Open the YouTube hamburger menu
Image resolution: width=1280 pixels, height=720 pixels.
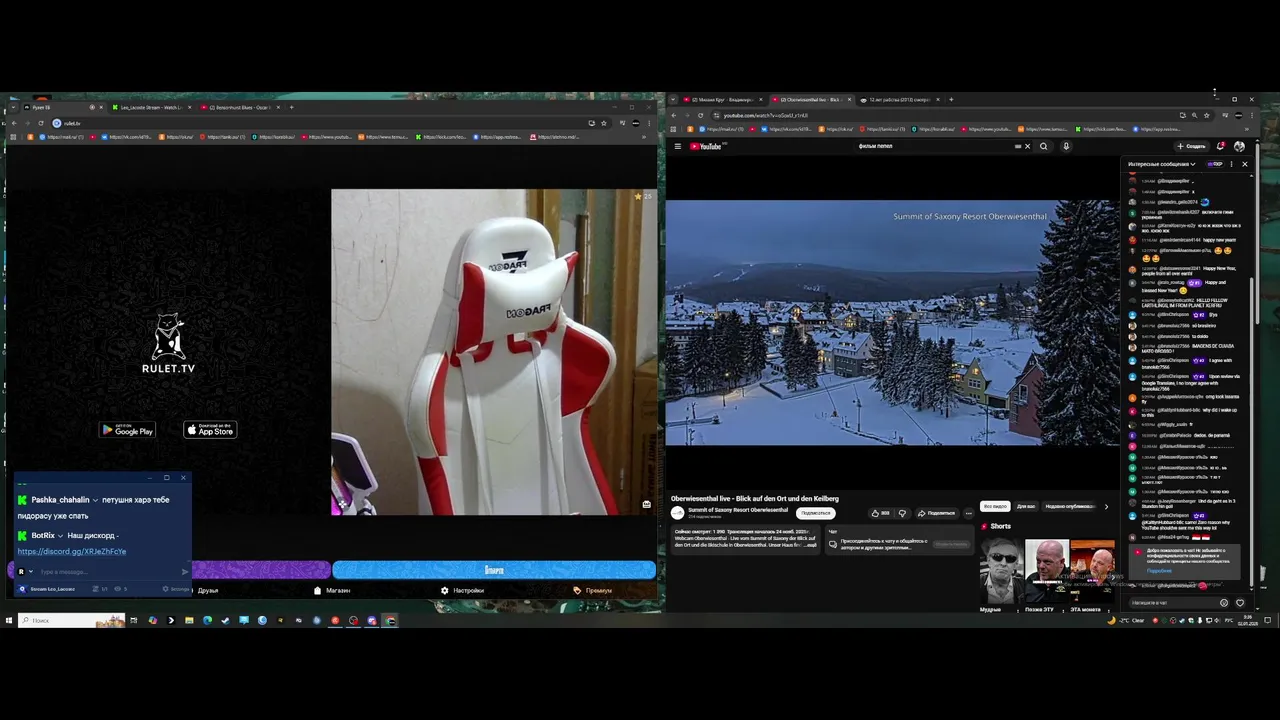point(677,146)
